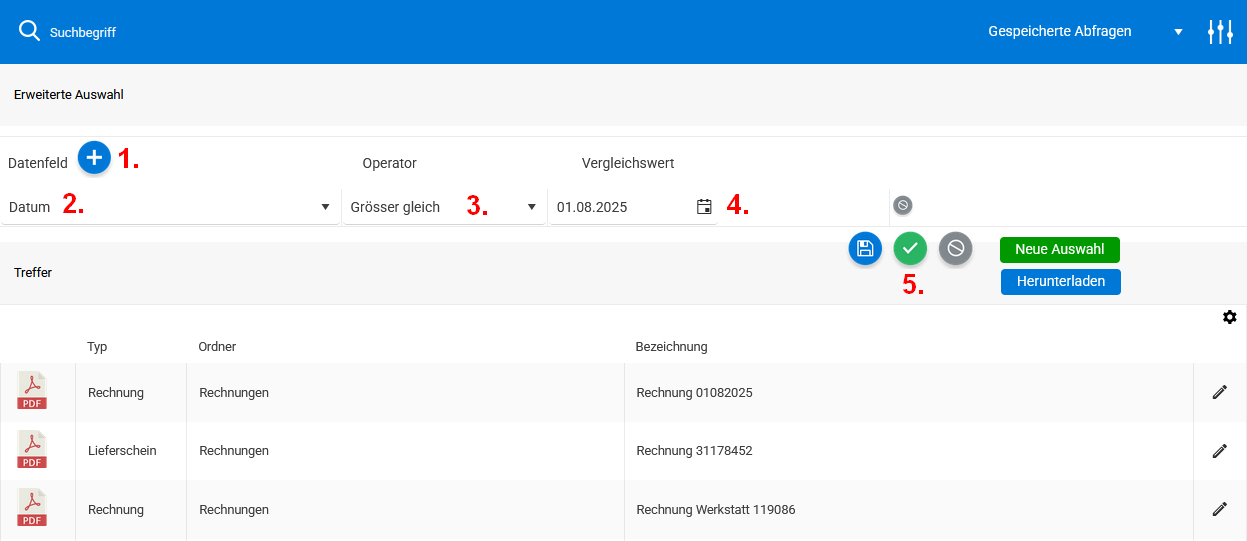Edit Rechnung 31178452 with pencil icon
Image resolution: width=1247 pixels, height=541 pixels.
(1219, 451)
